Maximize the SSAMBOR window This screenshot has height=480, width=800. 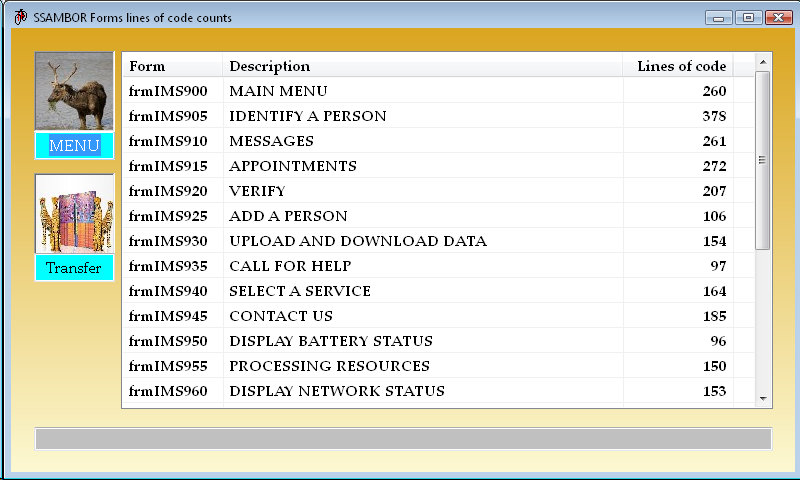click(748, 18)
